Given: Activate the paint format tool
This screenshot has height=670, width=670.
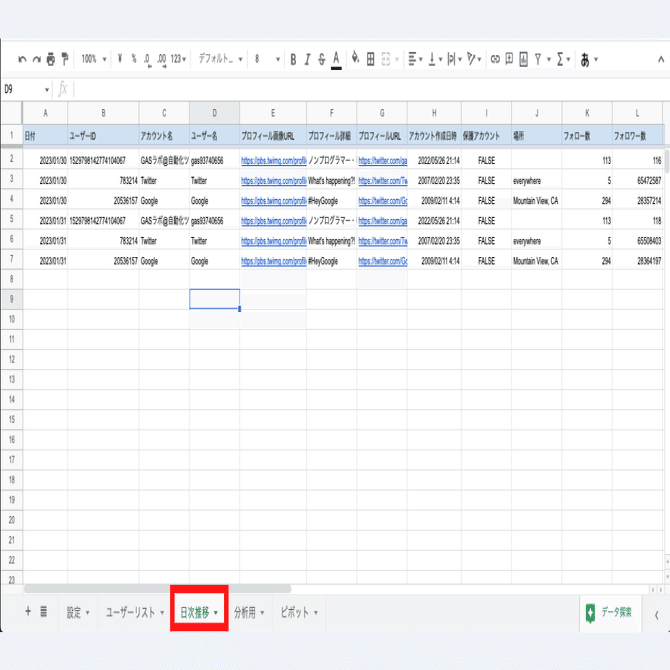Looking at the screenshot, I should [65, 59].
